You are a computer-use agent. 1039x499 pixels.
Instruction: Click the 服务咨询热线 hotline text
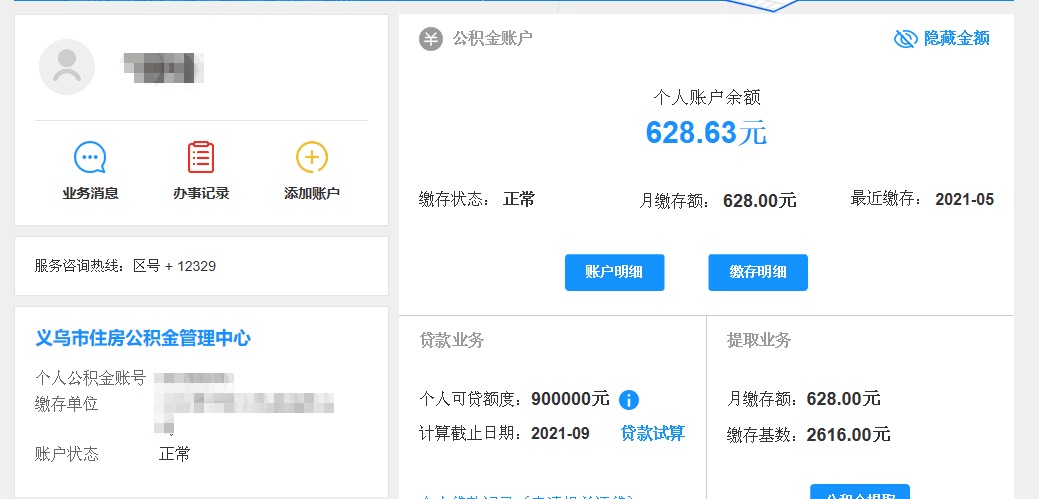point(125,266)
